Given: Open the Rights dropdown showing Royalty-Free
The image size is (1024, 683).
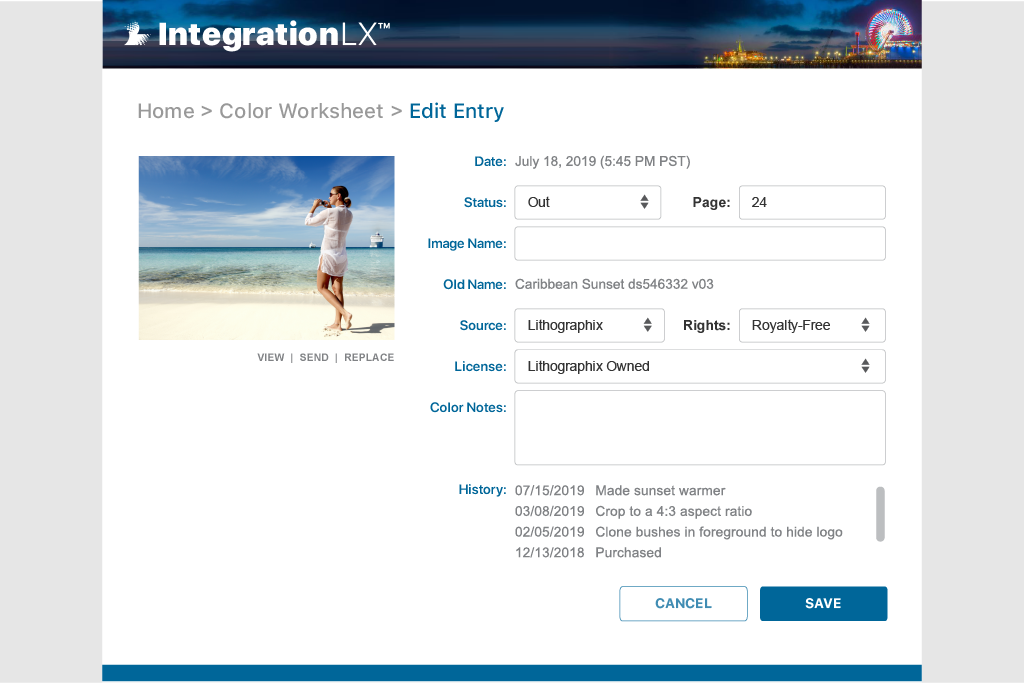Looking at the screenshot, I should point(812,325).
